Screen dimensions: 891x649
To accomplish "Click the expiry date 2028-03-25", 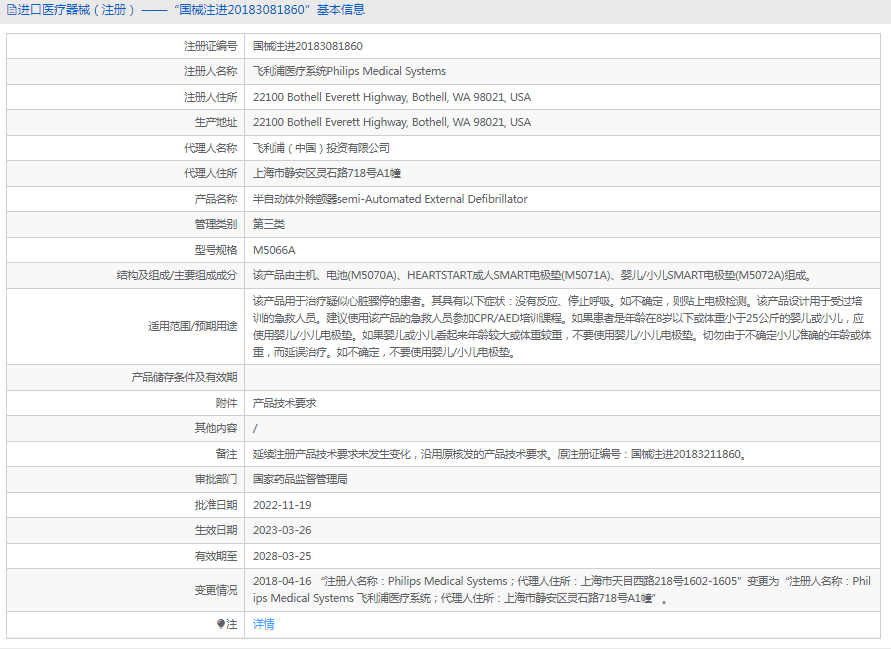I will point(282,556).
